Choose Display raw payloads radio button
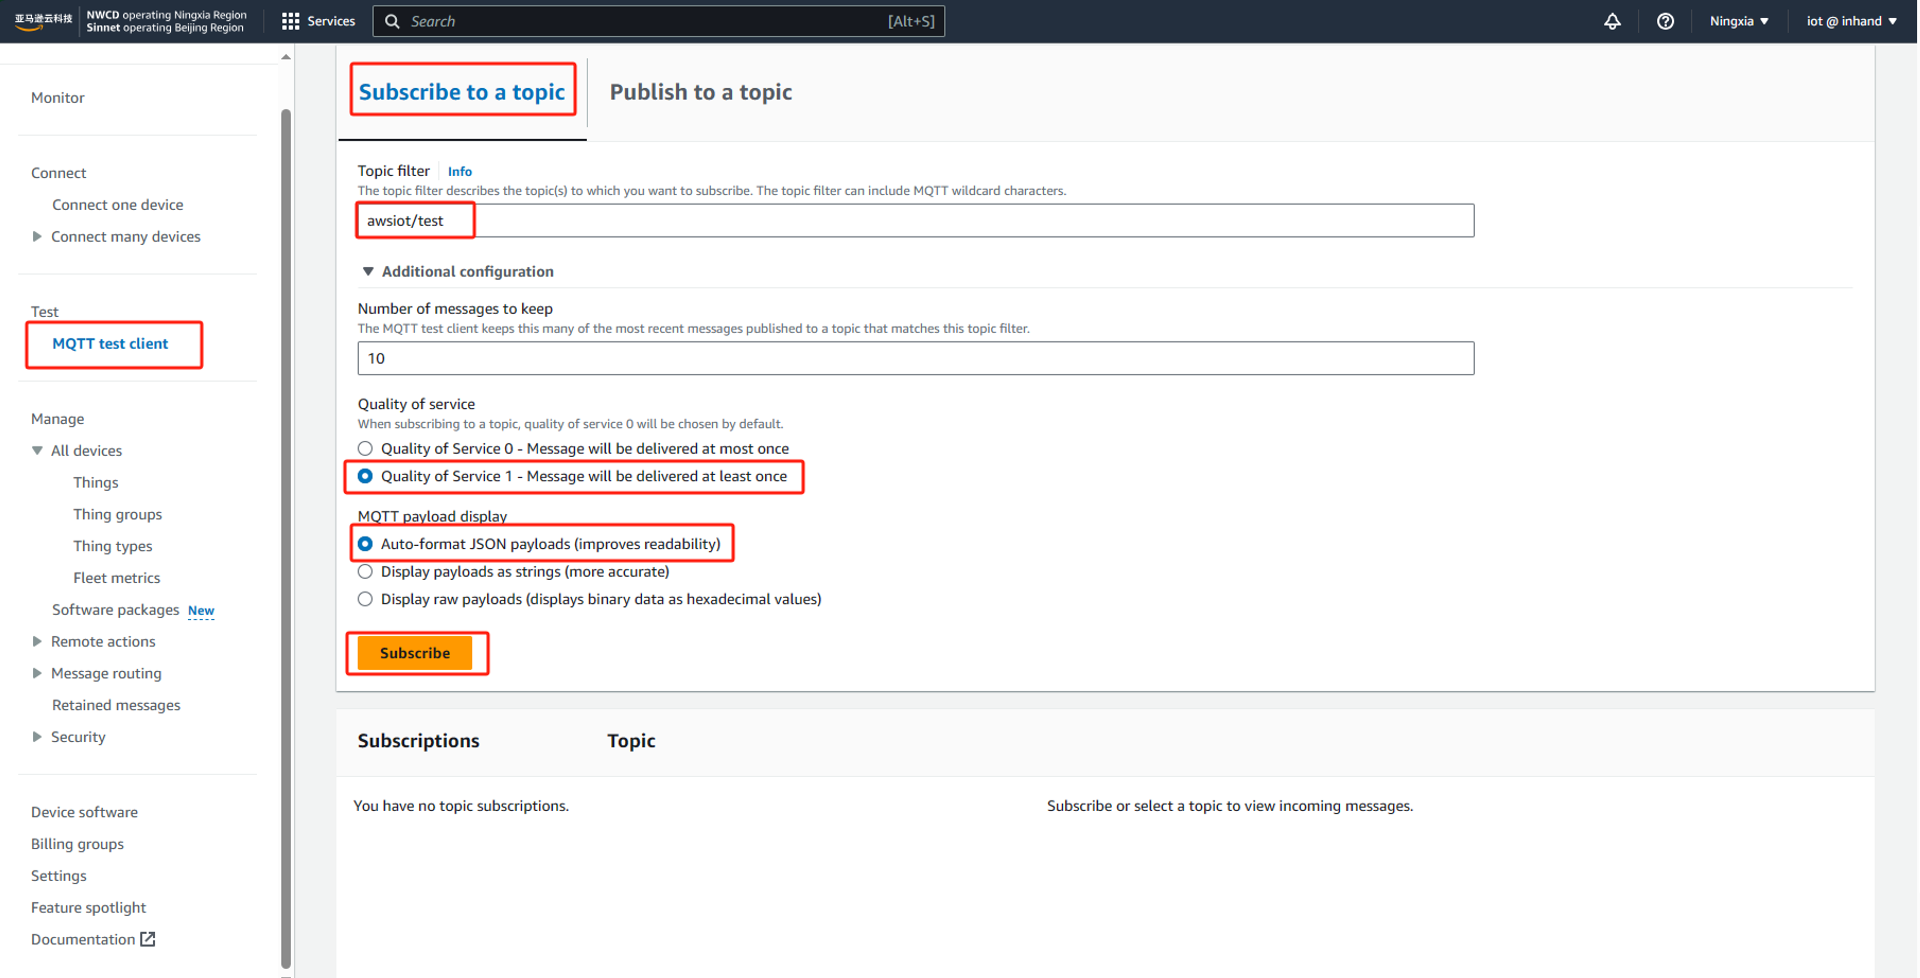 click(366, 600)
